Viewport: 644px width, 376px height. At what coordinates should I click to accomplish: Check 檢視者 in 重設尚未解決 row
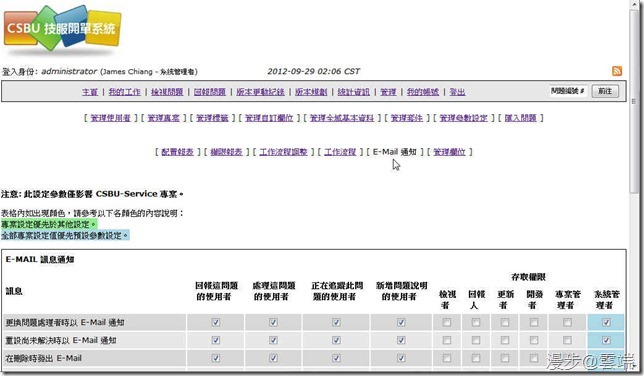coord(446,340)
